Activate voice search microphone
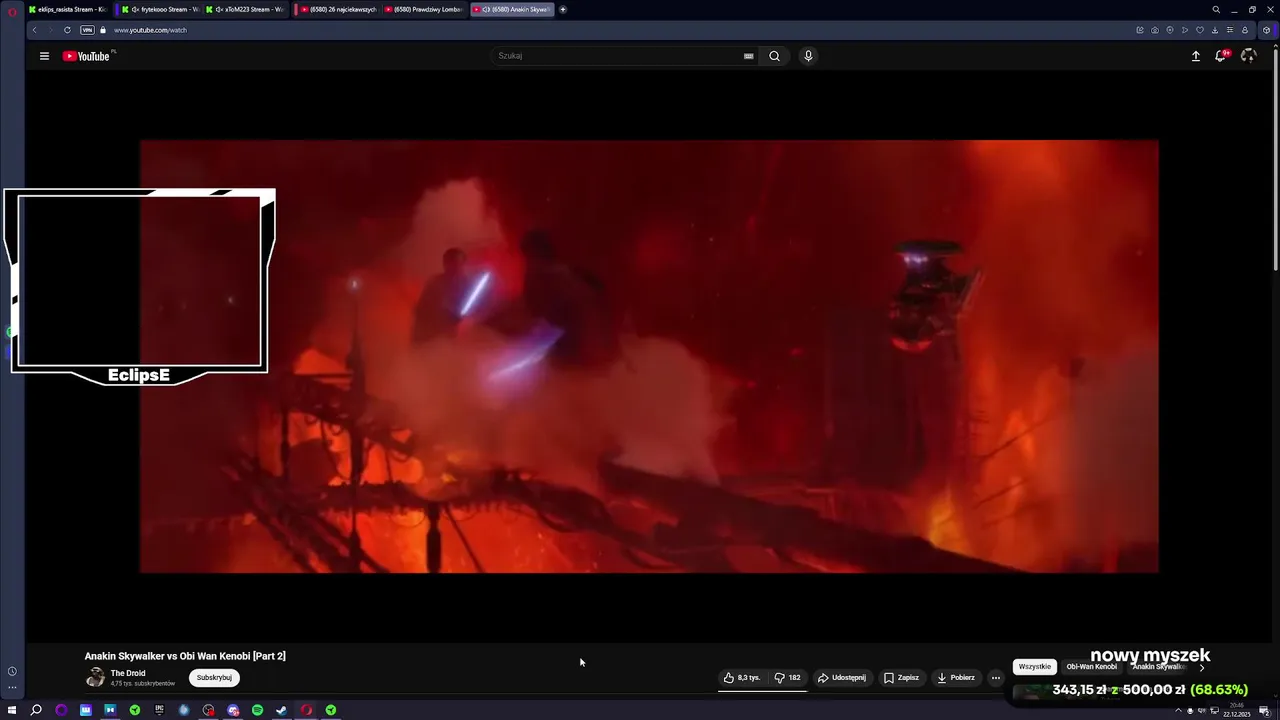Image resolution: width=1280 pixels, height=720 pixels. point(808,56)
